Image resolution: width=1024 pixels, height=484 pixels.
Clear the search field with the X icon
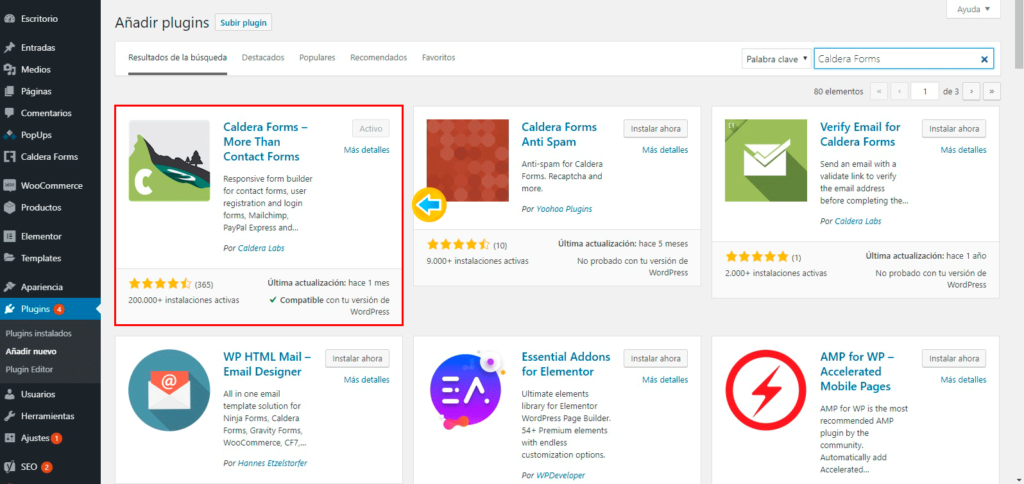tap(984, 60)
